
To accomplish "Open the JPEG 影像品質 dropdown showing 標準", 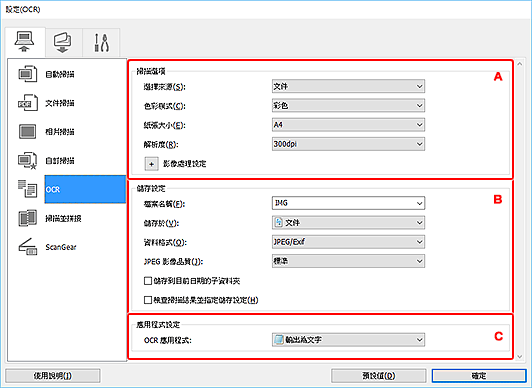I will tap(348, 261).
